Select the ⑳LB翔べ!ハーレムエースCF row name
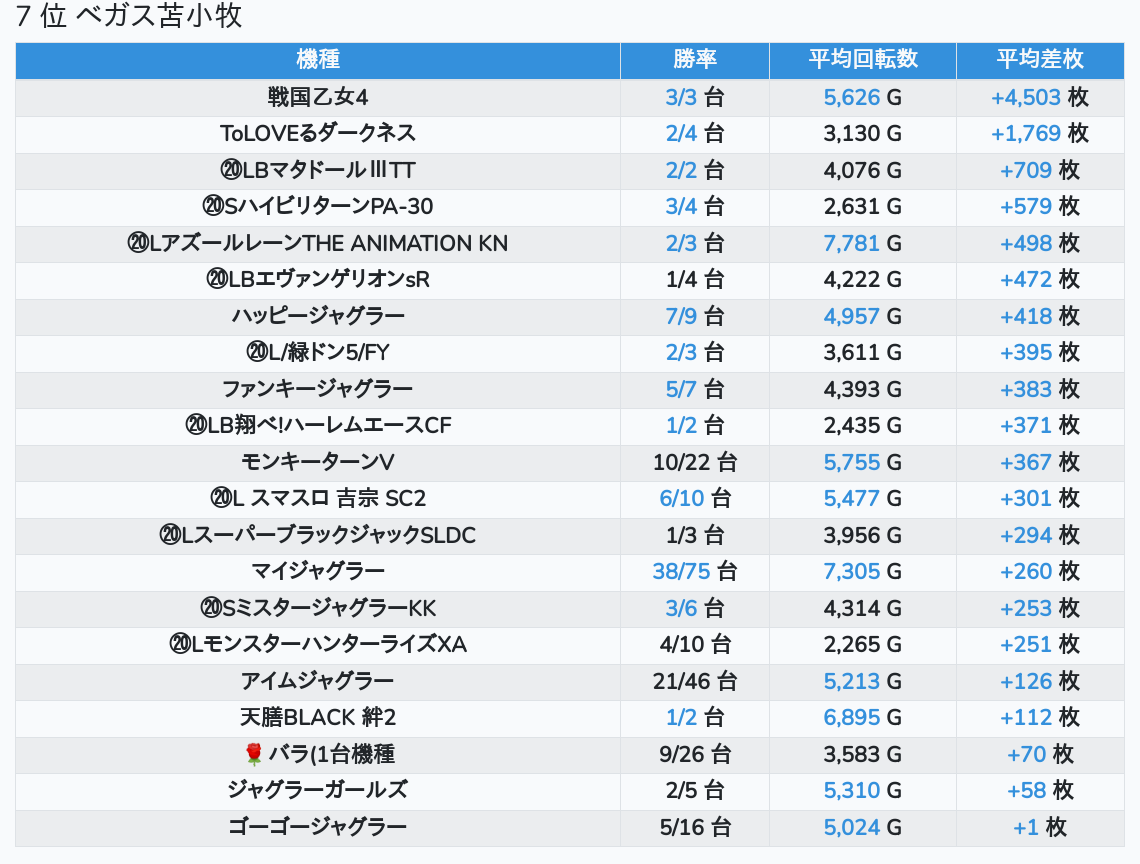Screen dimensions: 1140x864 coord(318,425)
